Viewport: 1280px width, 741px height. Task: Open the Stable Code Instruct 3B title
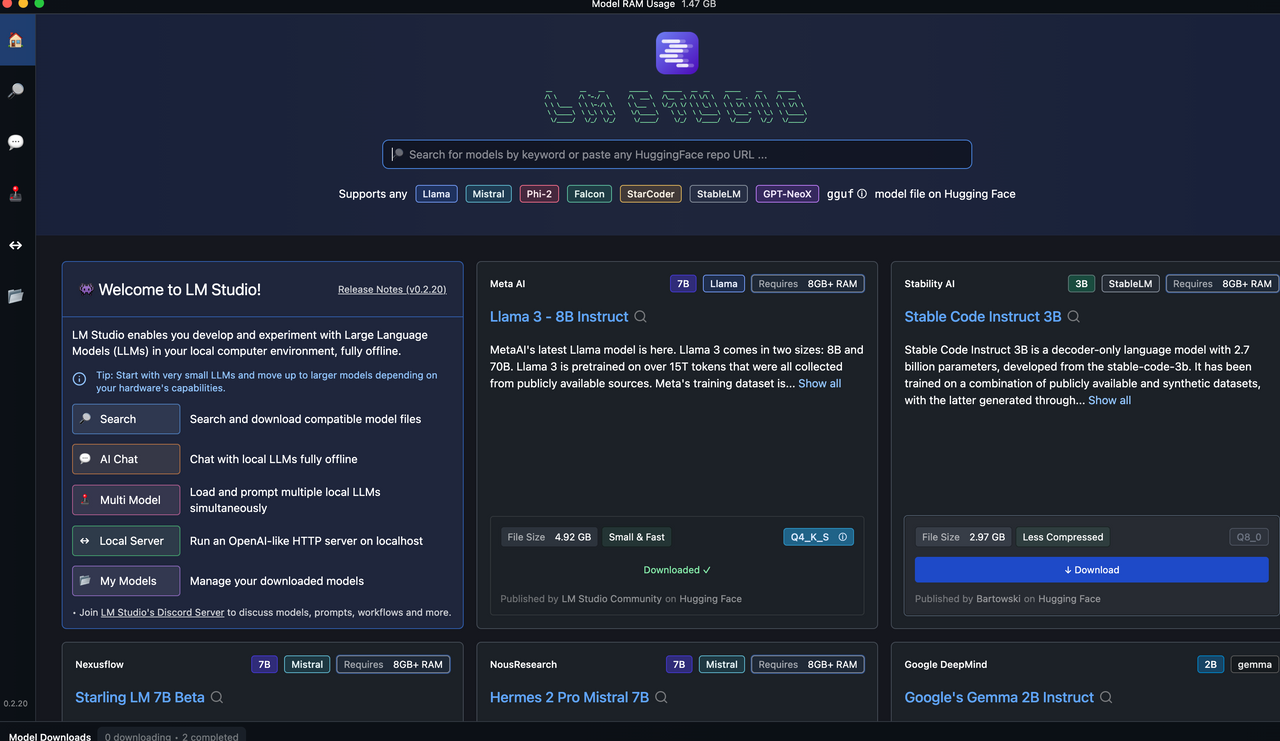(983, 317)
